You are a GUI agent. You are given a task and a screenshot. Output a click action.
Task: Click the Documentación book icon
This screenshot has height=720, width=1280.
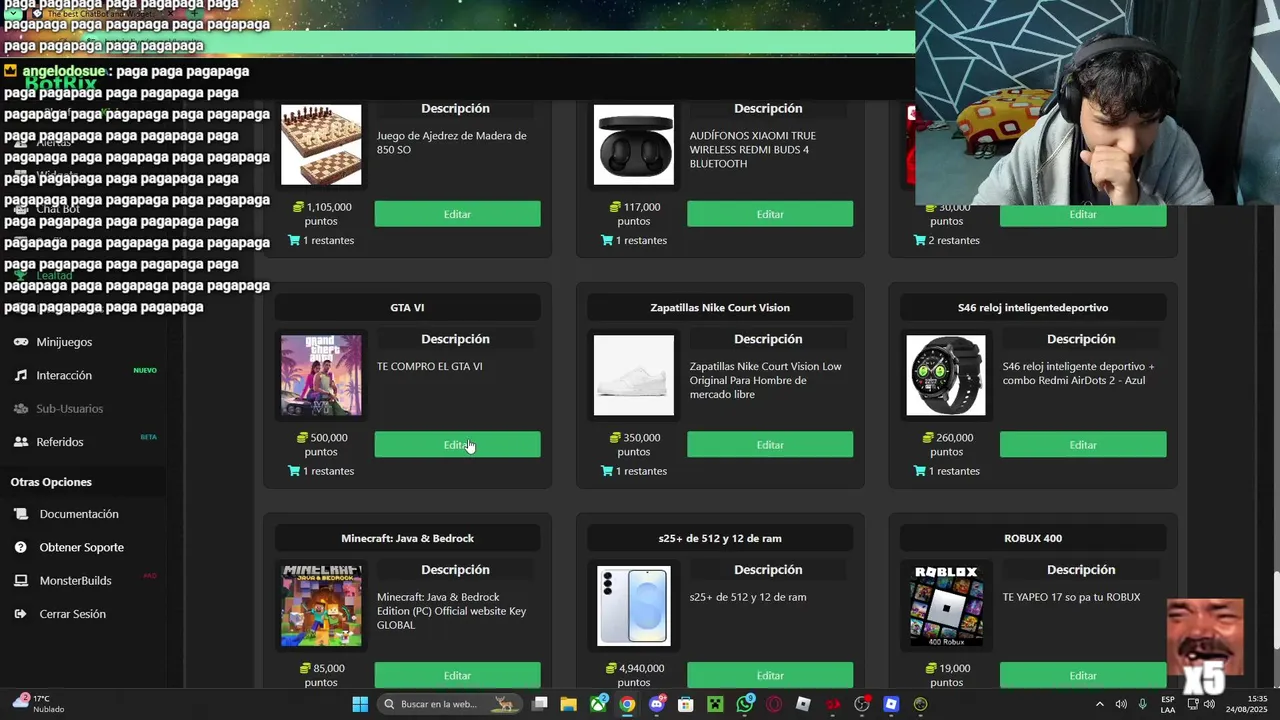tap(21, 514)
